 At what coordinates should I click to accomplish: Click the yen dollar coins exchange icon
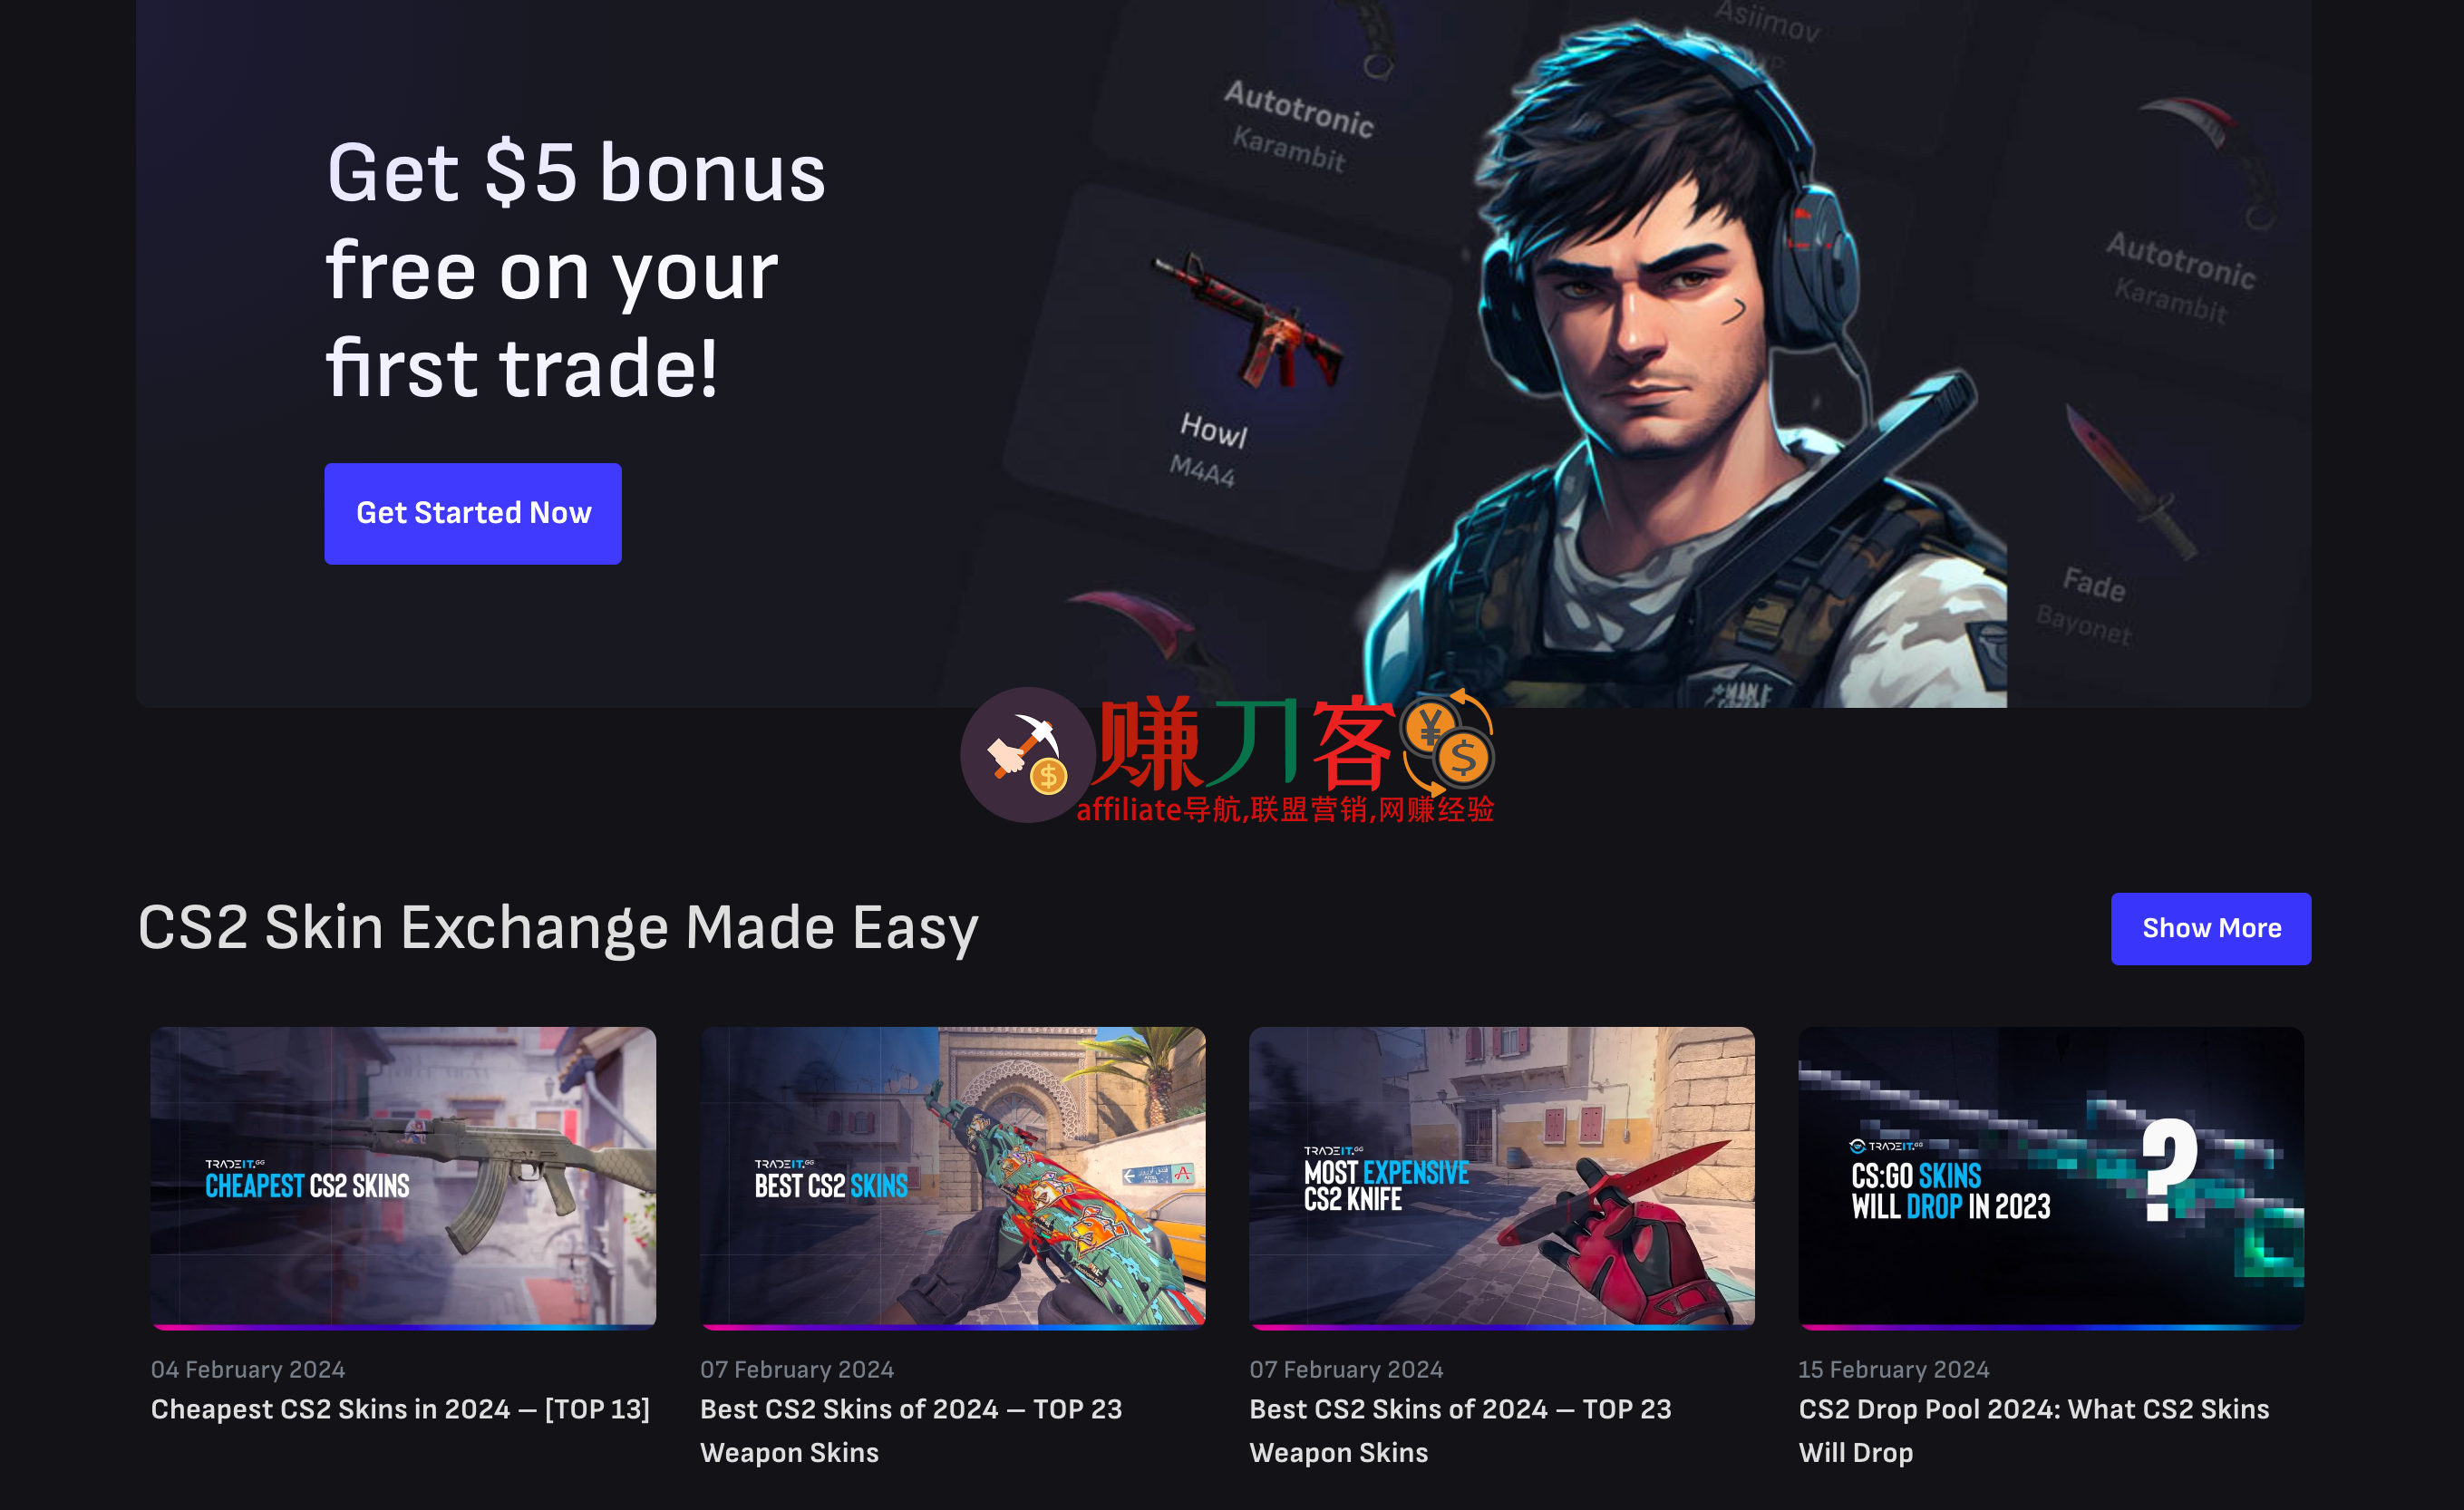click(1448, 742)
